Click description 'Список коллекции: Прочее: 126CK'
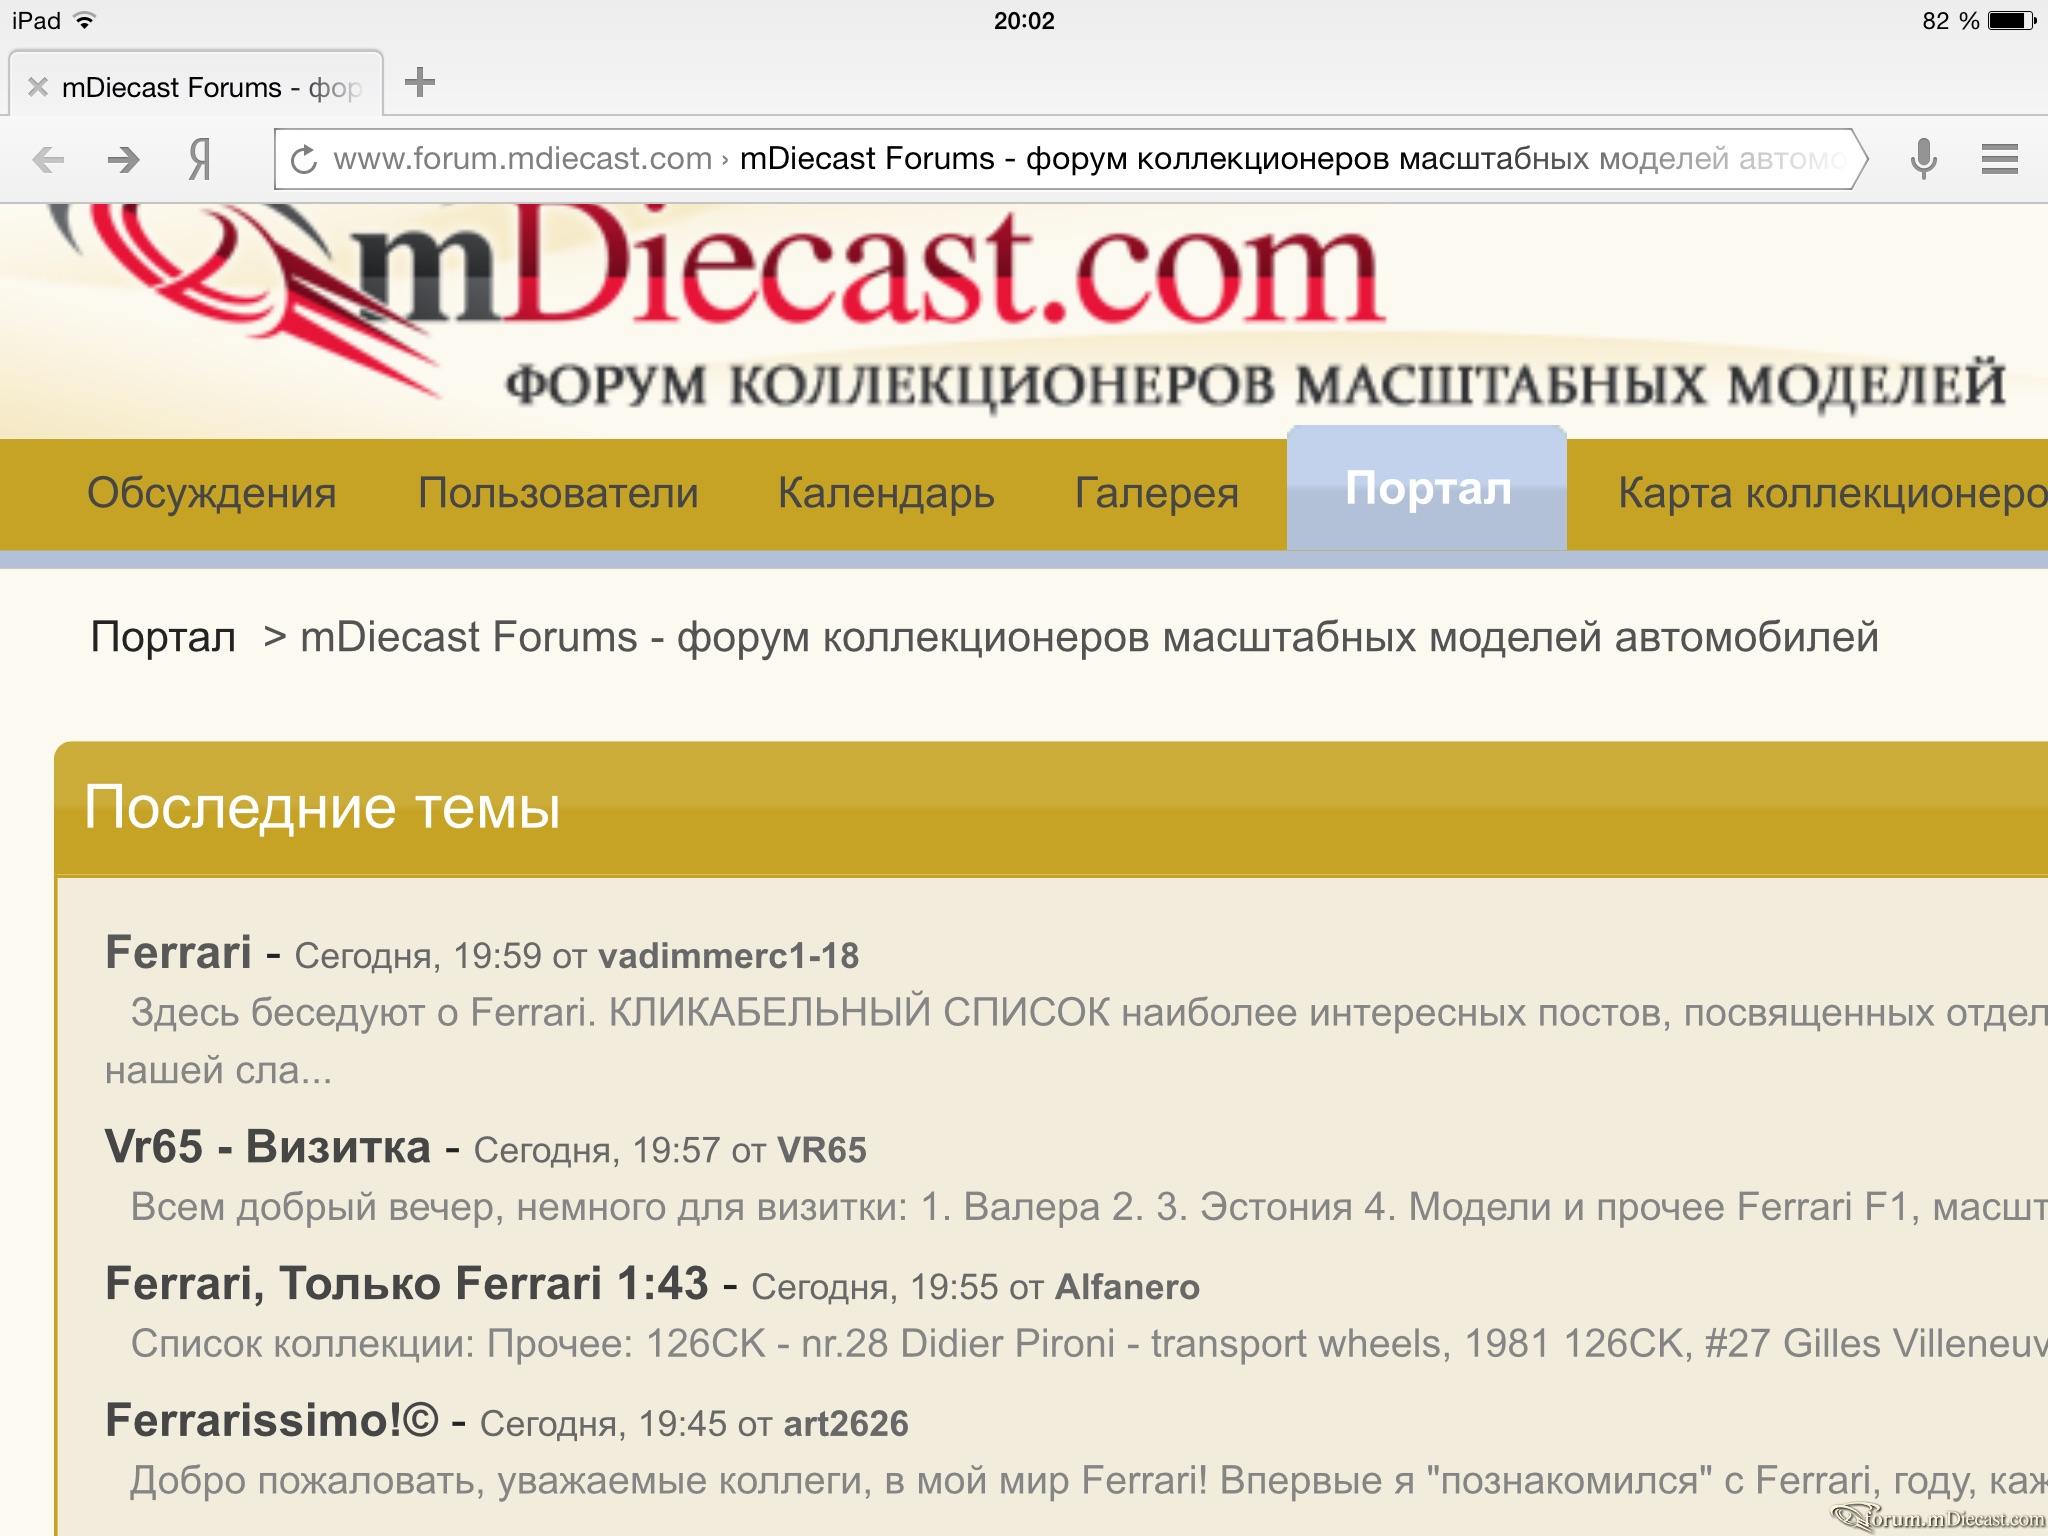The image size is (2048, 1536). (1089, 1344)
